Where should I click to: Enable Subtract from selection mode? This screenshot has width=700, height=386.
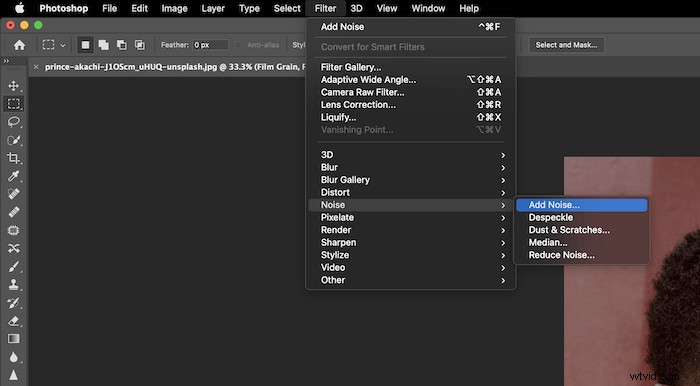coord(121,45)
